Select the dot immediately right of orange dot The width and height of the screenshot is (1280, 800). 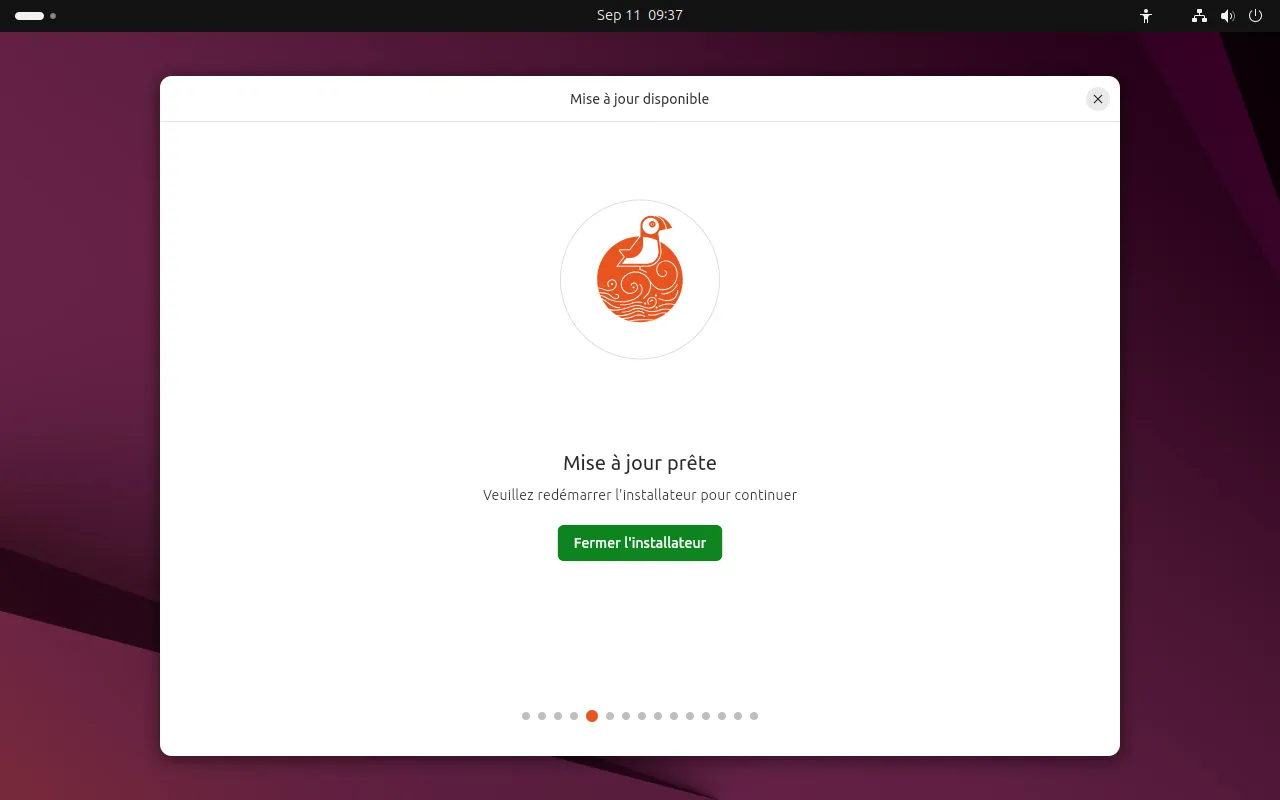coord(610,716)
